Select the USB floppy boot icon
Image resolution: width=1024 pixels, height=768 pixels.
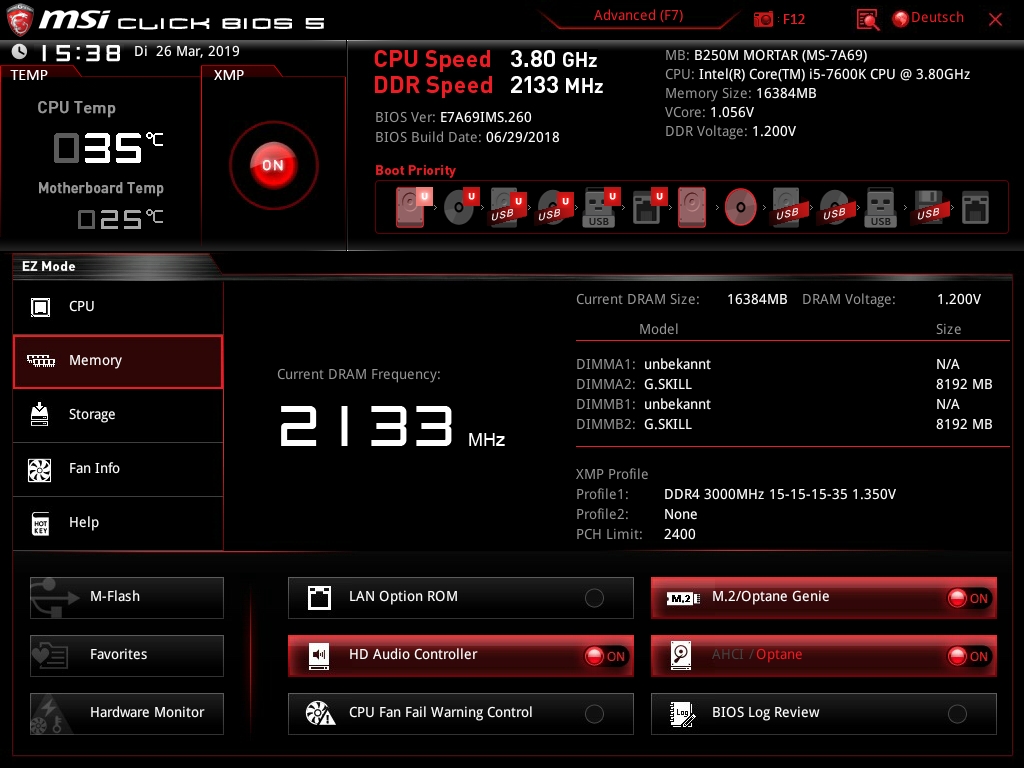click(x=928, y=208)
